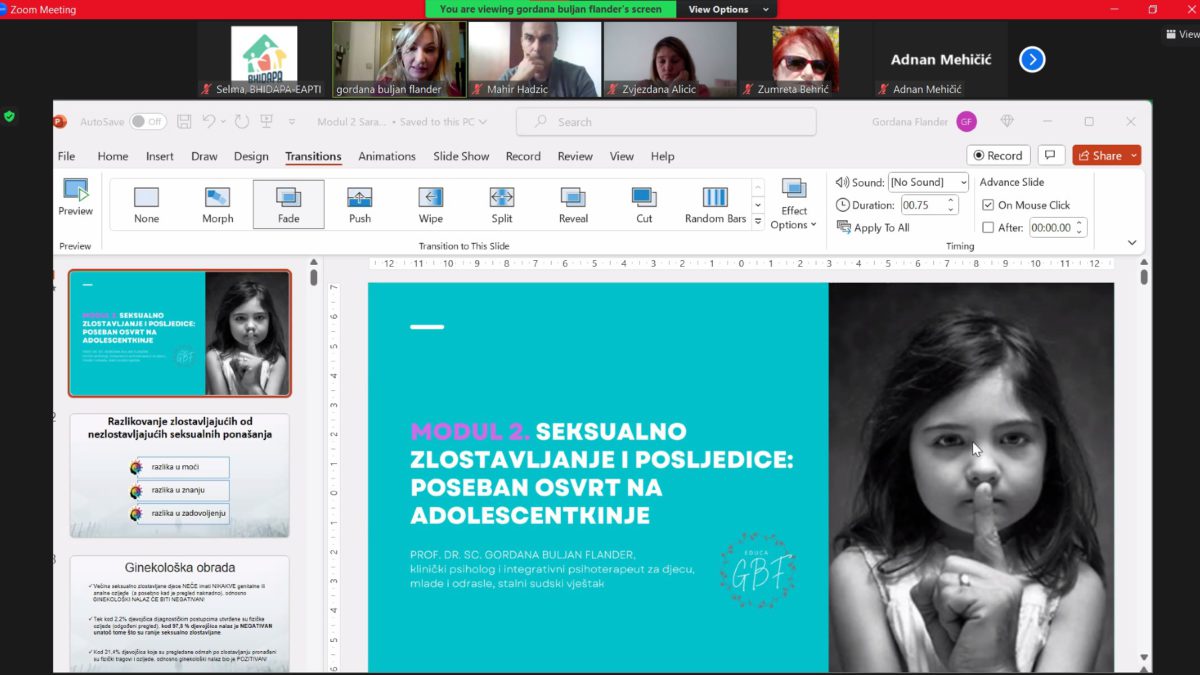
Task: Enable the After timing checkbox
Action: (988, 227)
